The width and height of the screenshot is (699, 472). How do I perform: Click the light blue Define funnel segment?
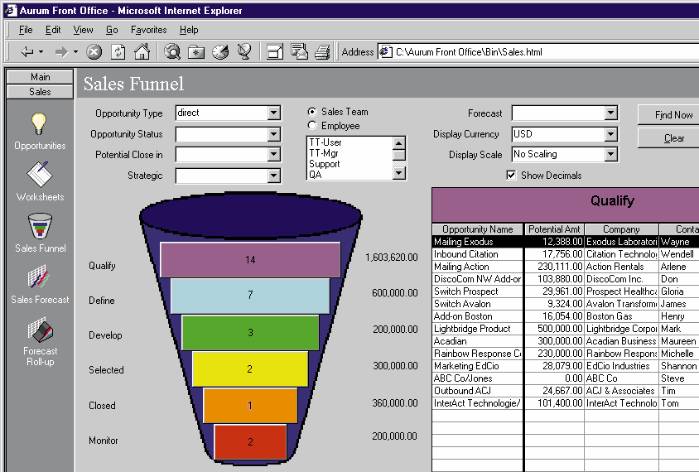[x=250, y=295]
